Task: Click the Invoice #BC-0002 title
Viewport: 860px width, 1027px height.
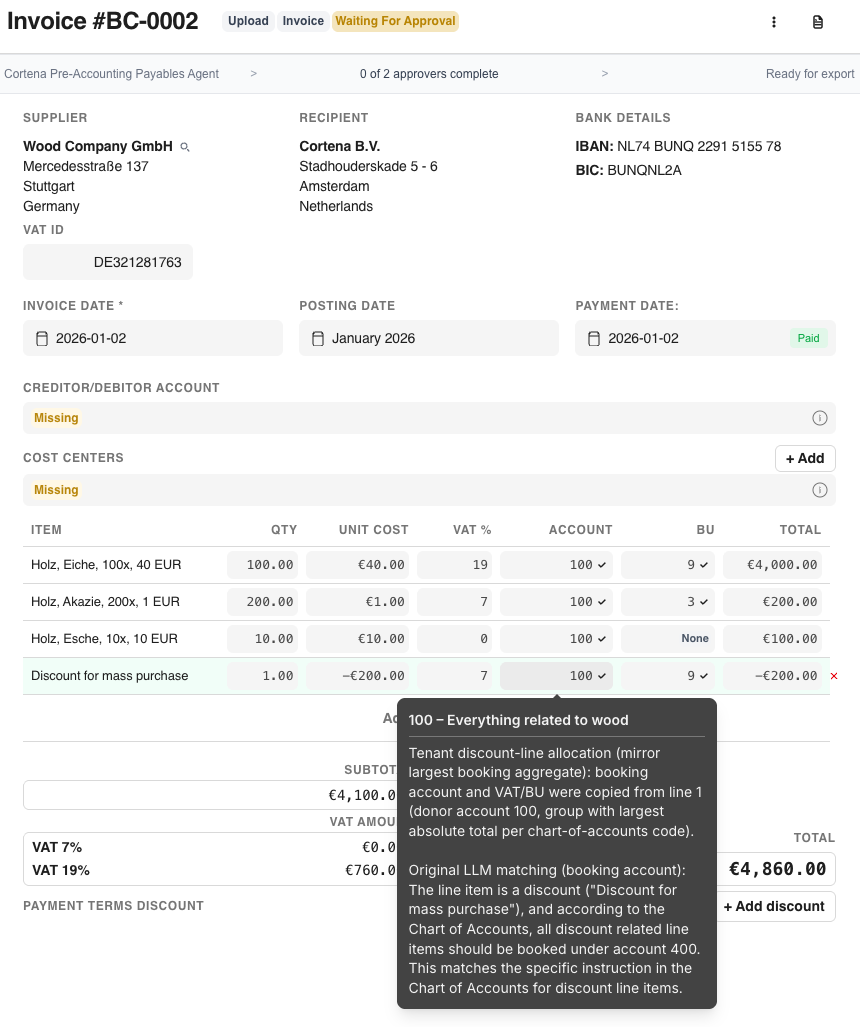Action: [x=103, y=21]
